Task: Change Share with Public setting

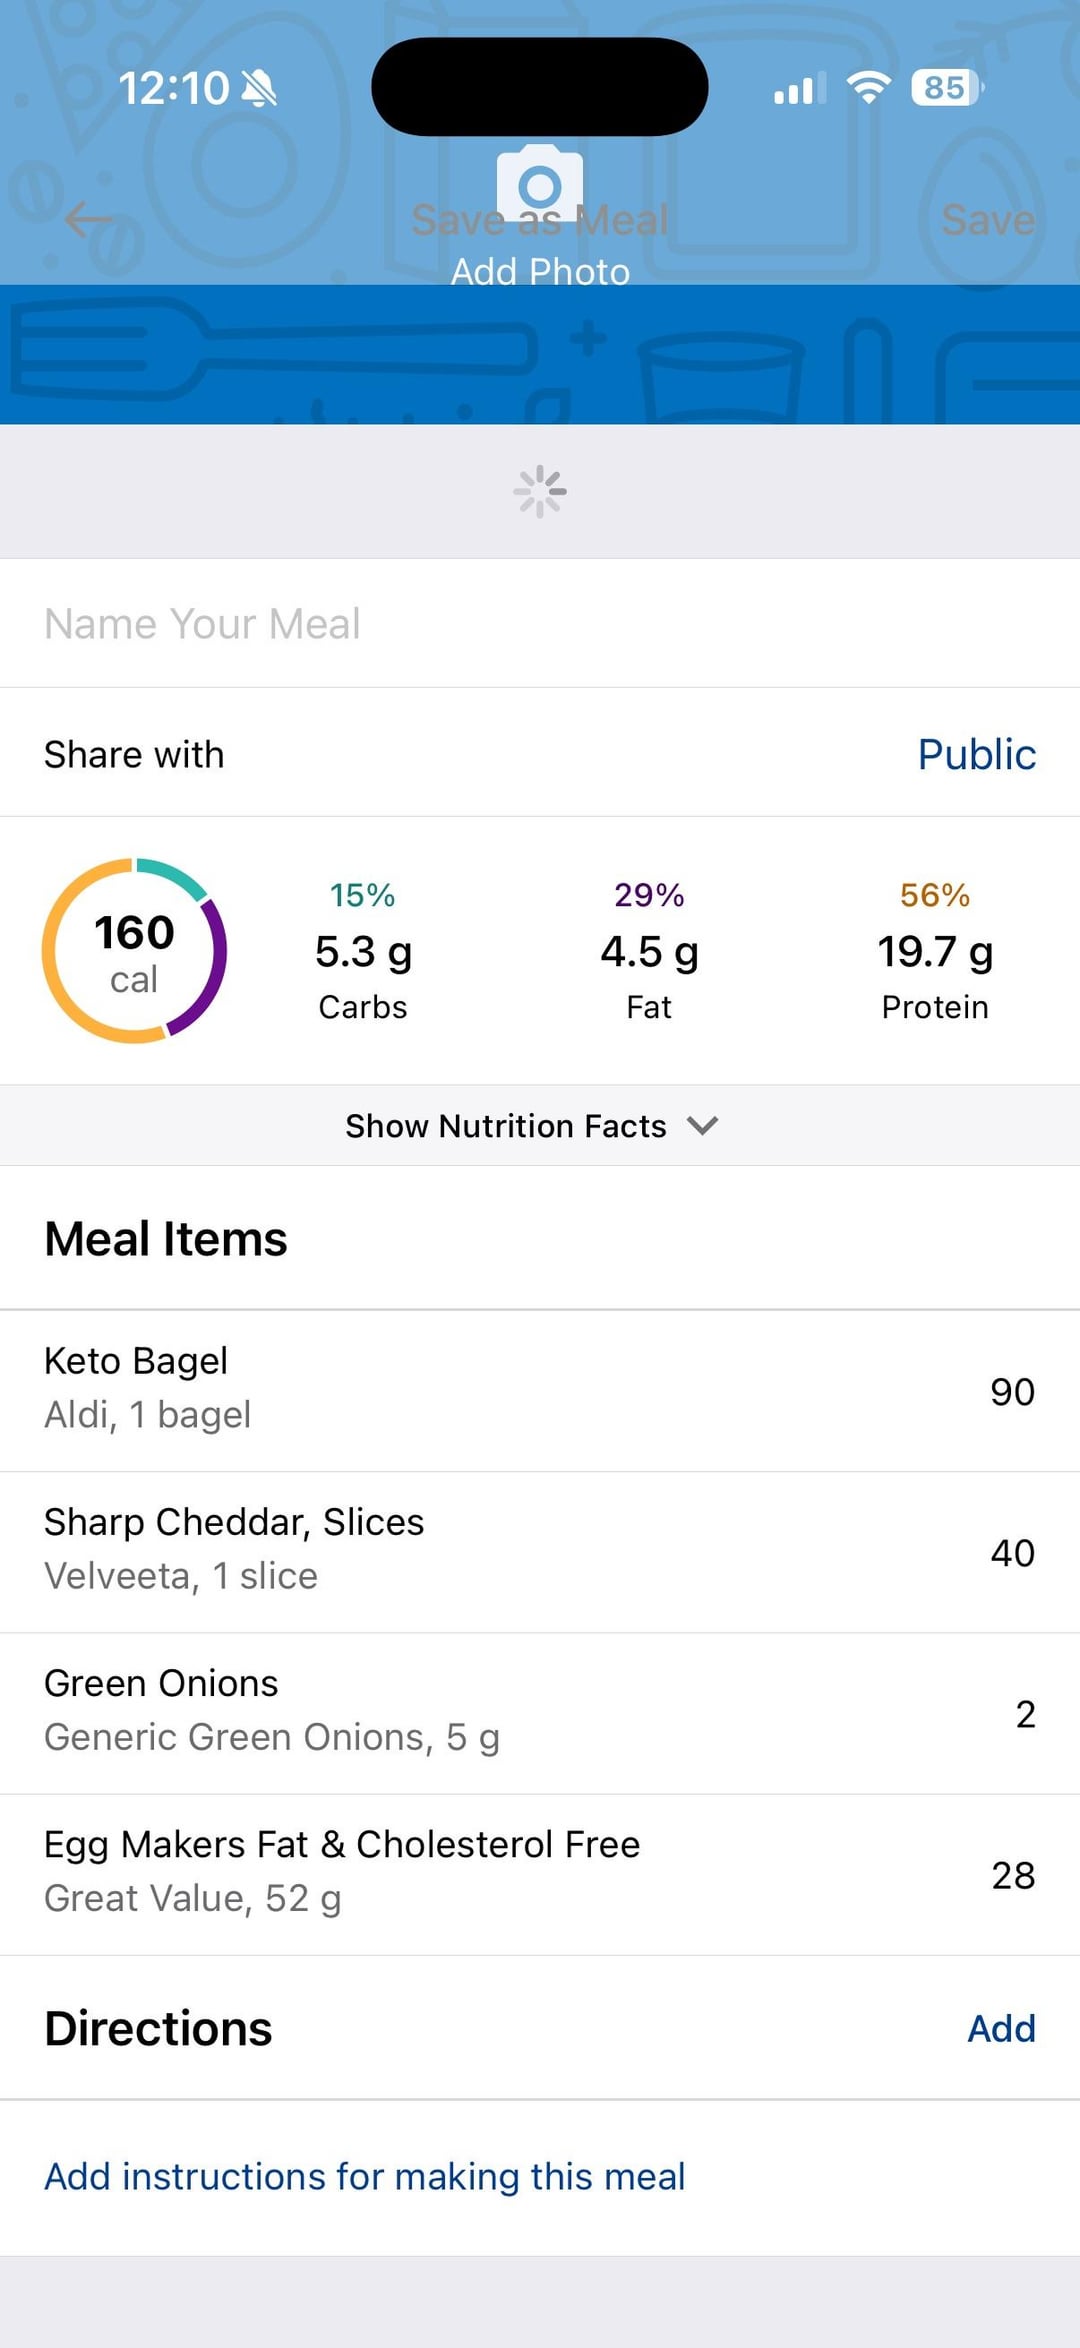Action: click(976, 754)
